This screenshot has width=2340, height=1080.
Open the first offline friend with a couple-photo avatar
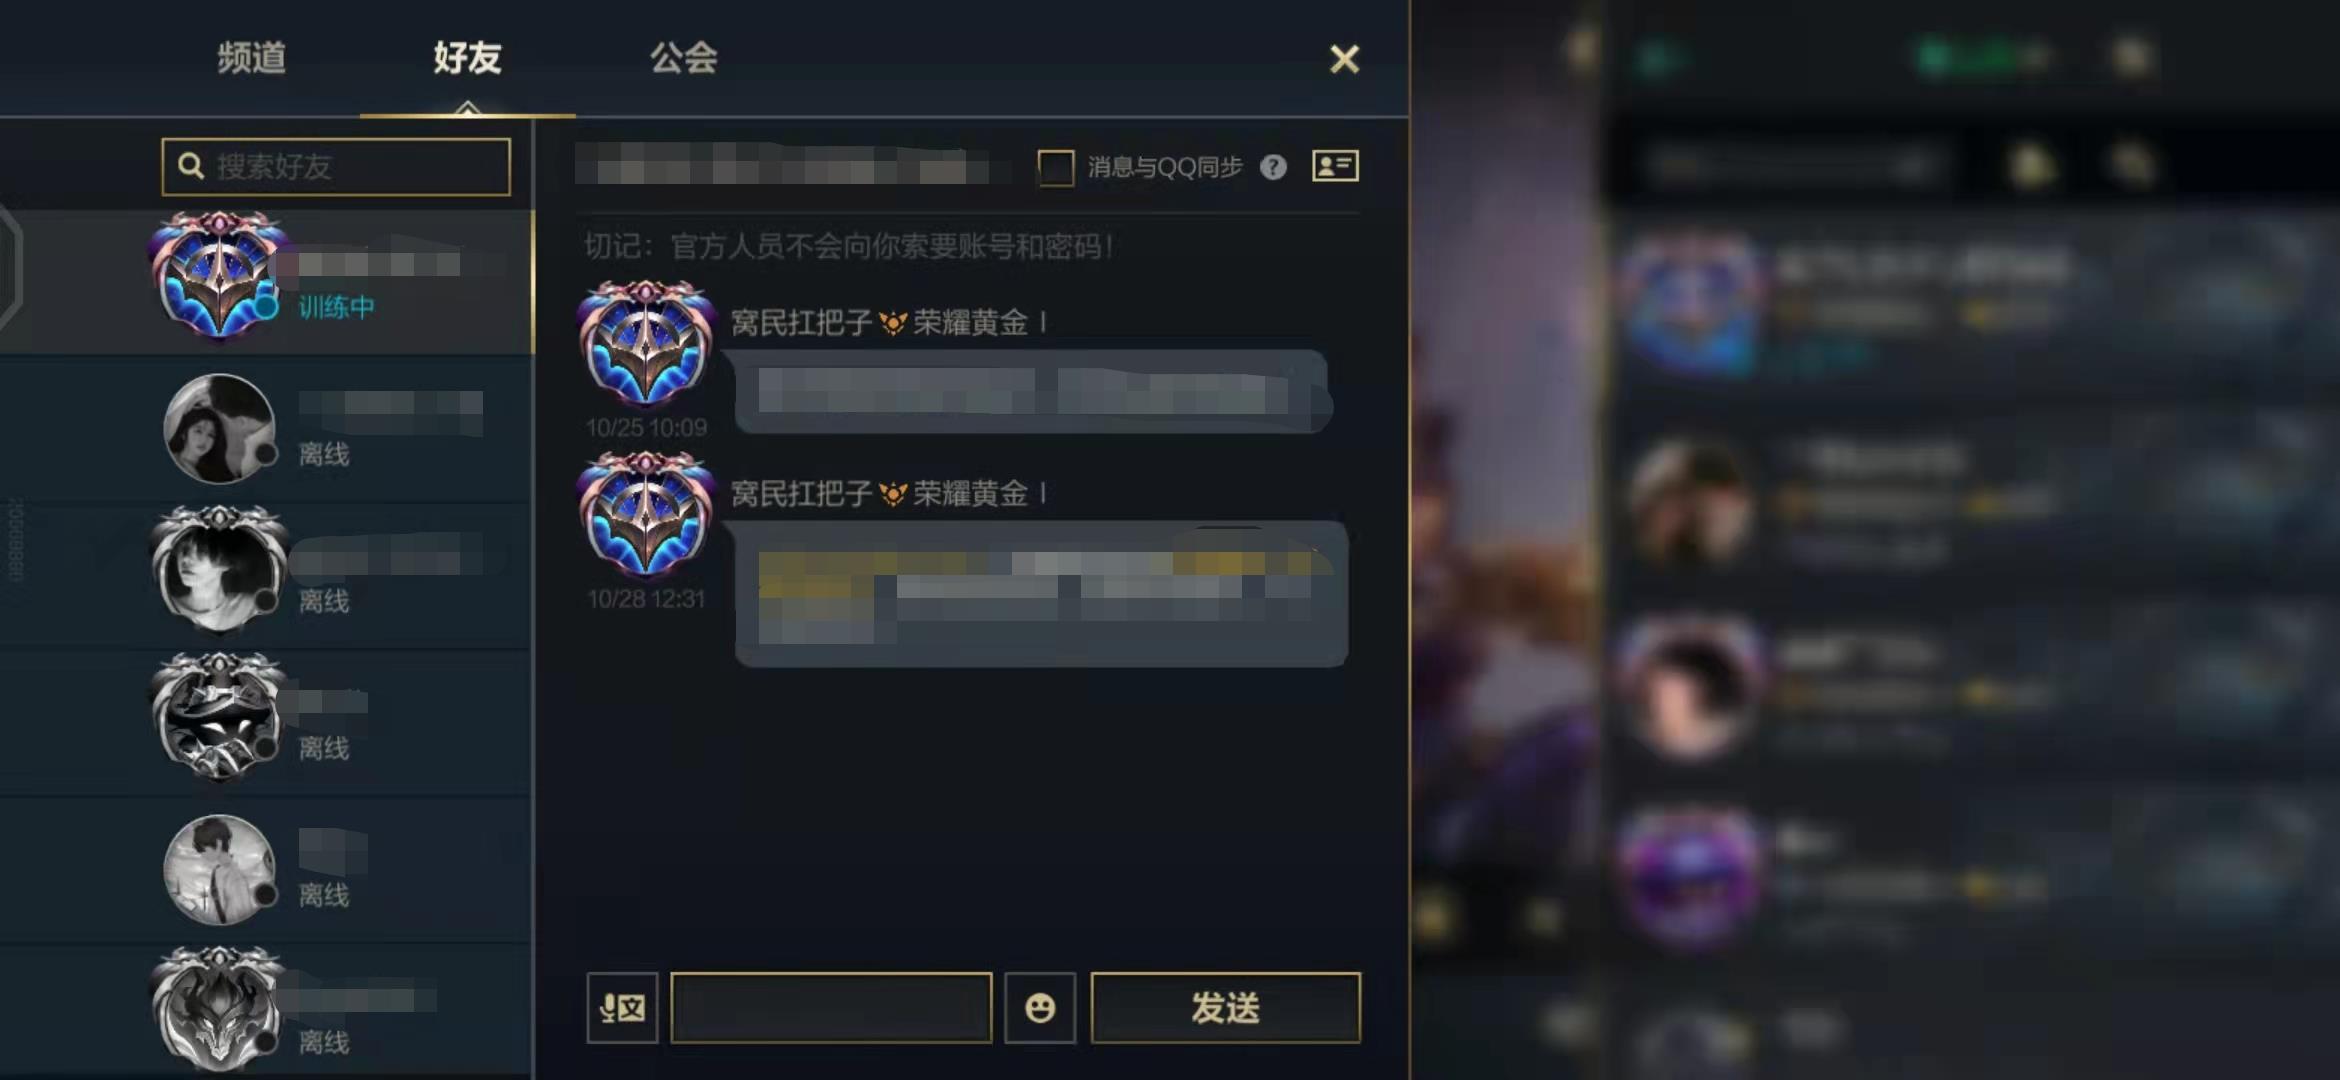(x=266, y=429)
